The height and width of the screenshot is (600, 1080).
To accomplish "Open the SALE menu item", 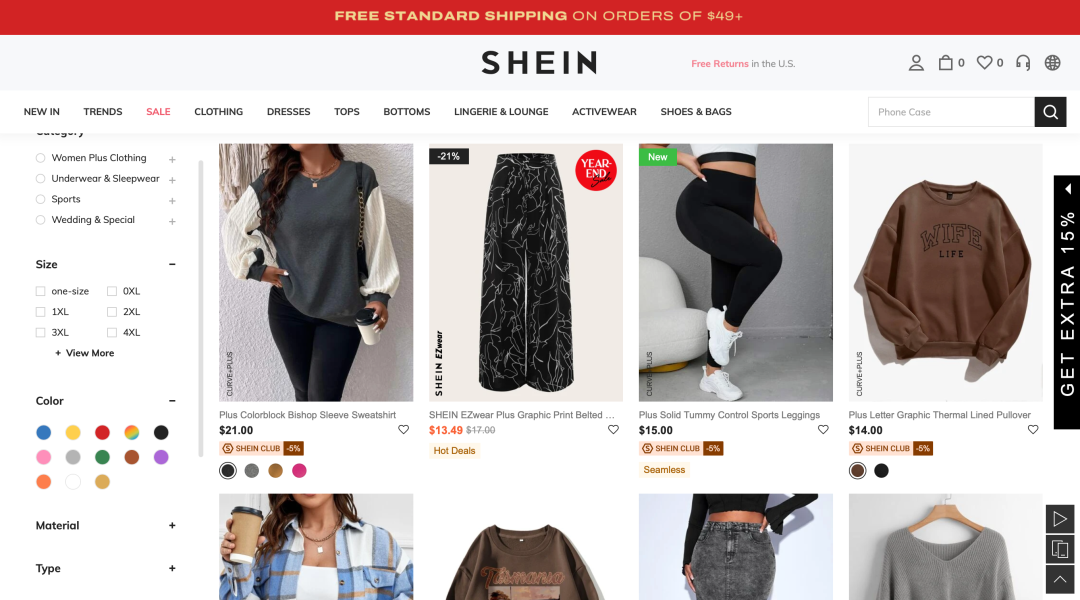I will point(158,112).
